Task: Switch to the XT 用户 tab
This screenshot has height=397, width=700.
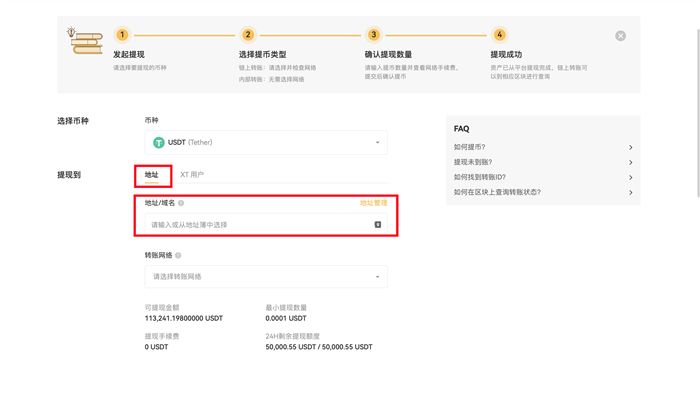Action: [x=192, y=175]
